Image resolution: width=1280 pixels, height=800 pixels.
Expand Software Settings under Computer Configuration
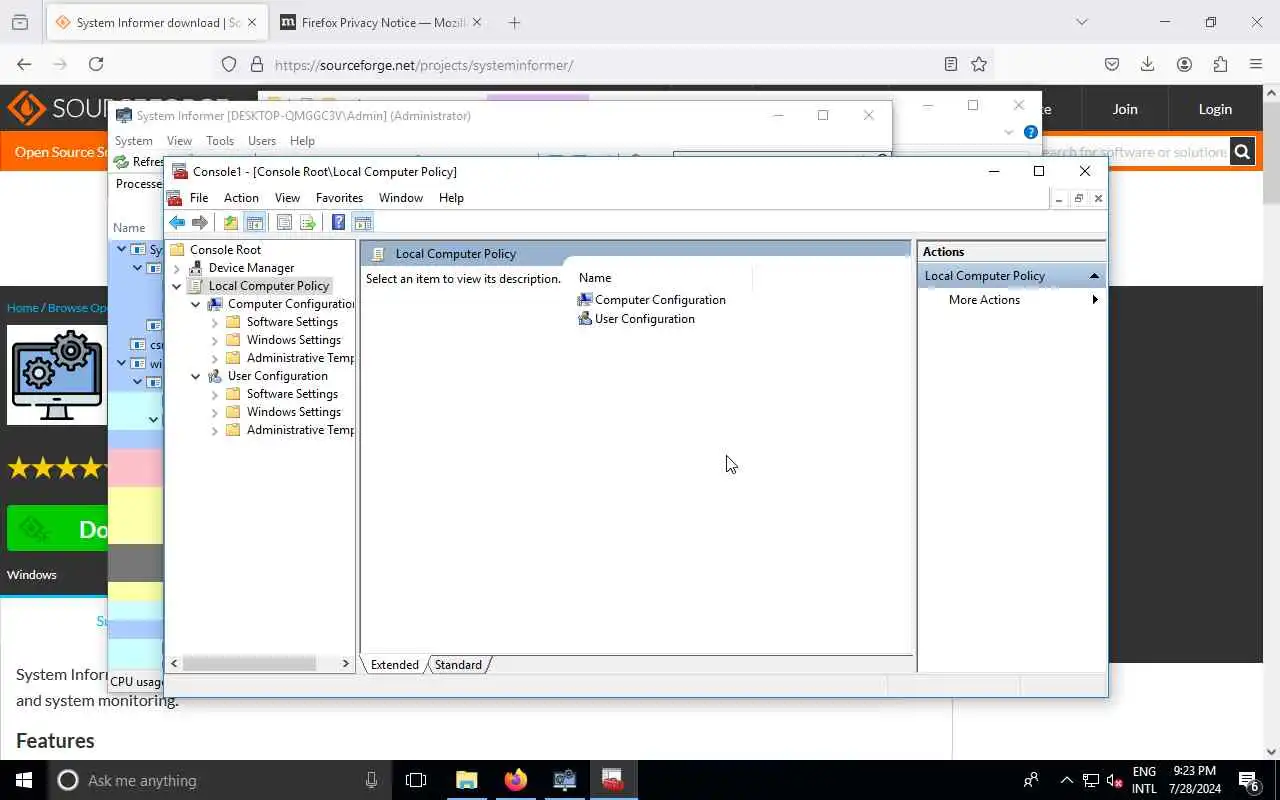(x=215, y=322)
